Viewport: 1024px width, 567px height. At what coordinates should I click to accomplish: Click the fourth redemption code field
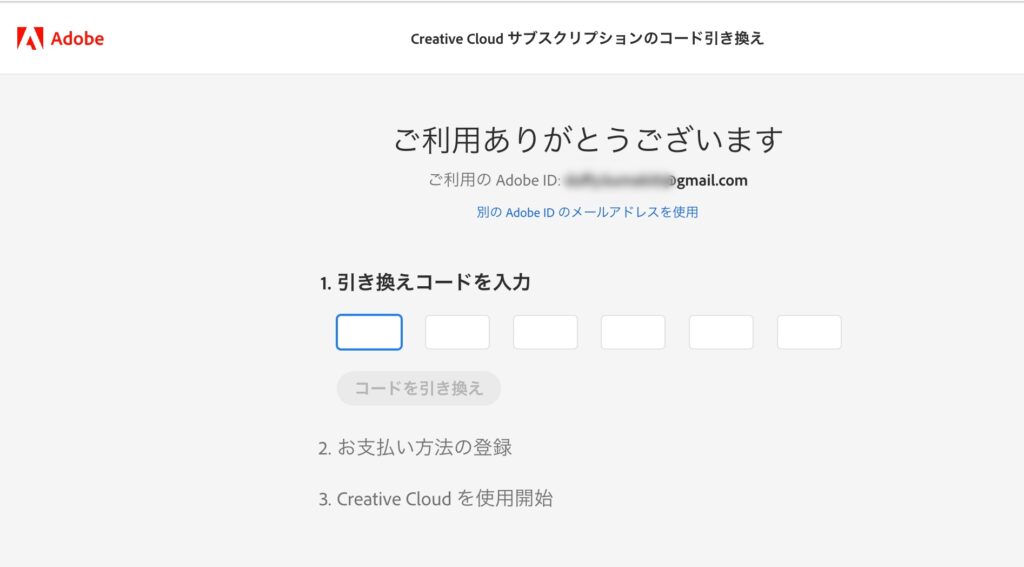[x=633, y=332]
